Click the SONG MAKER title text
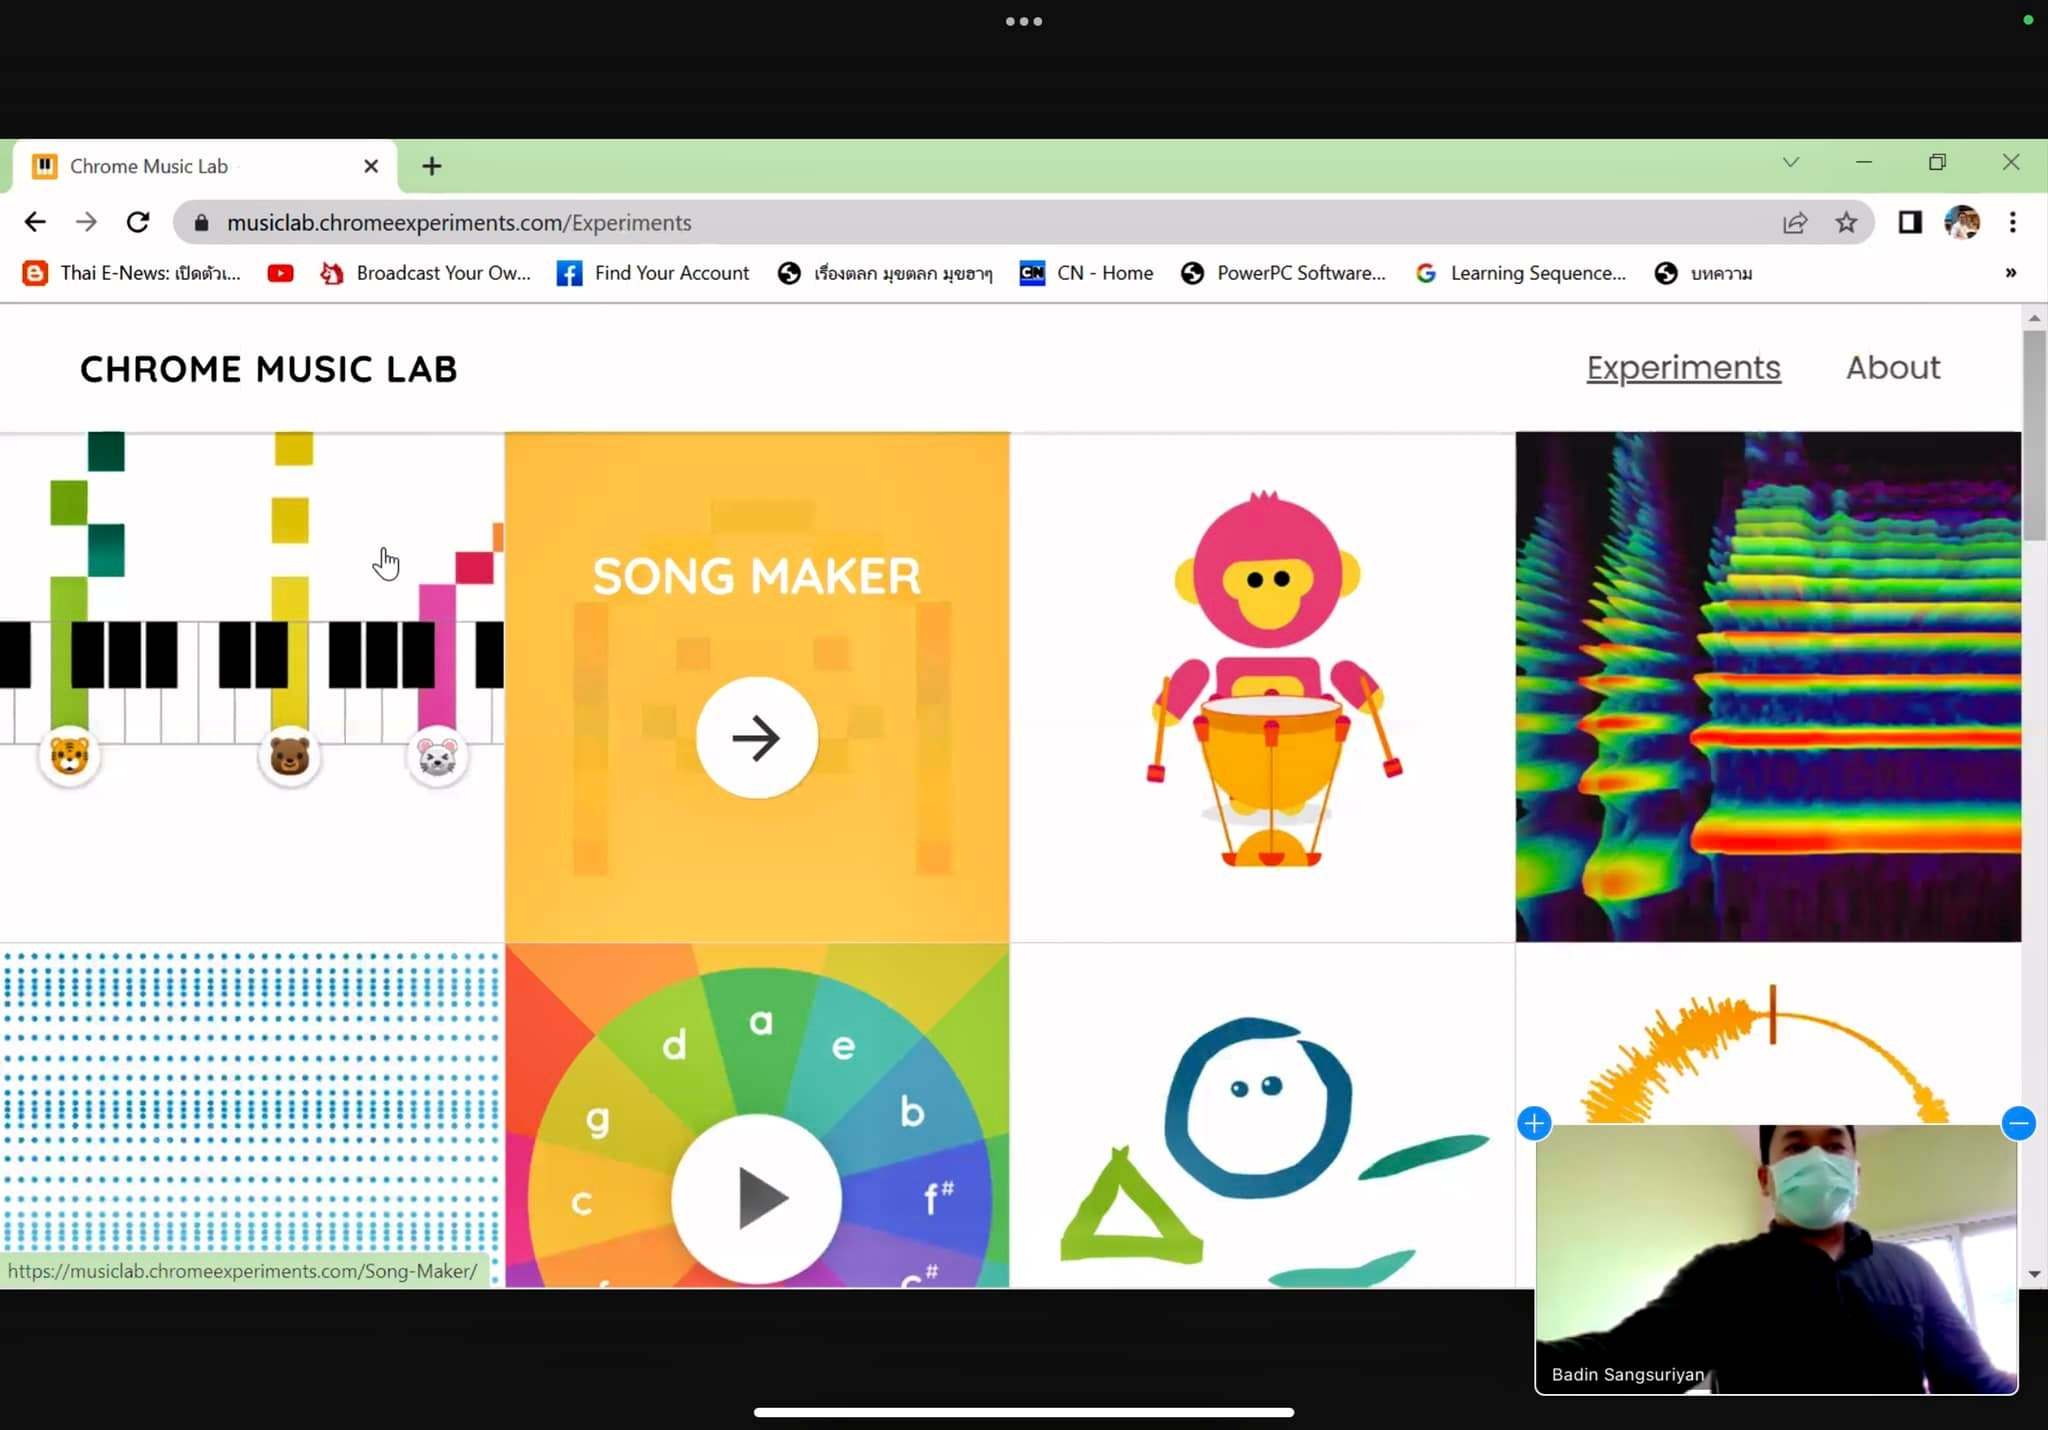The width and height of the screenshot is (2048, 1430). [757, 576]
